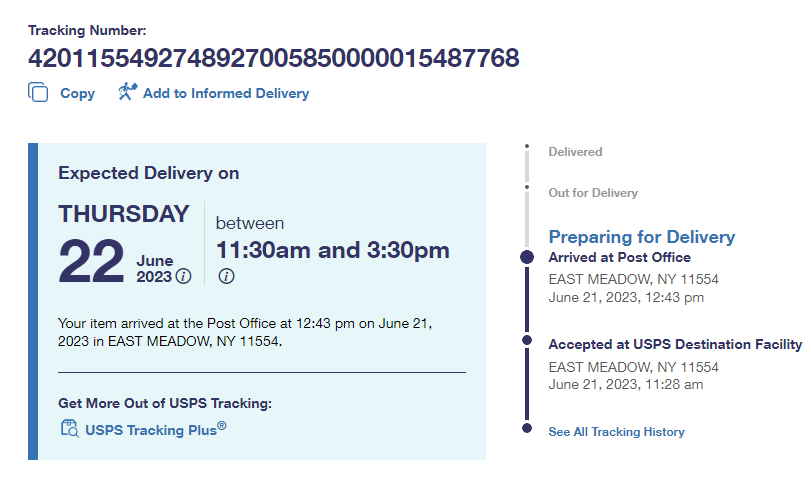The image size is (811, 482).
Task: Click the Arrived at Post Office entry
Action: click(619, 258)
